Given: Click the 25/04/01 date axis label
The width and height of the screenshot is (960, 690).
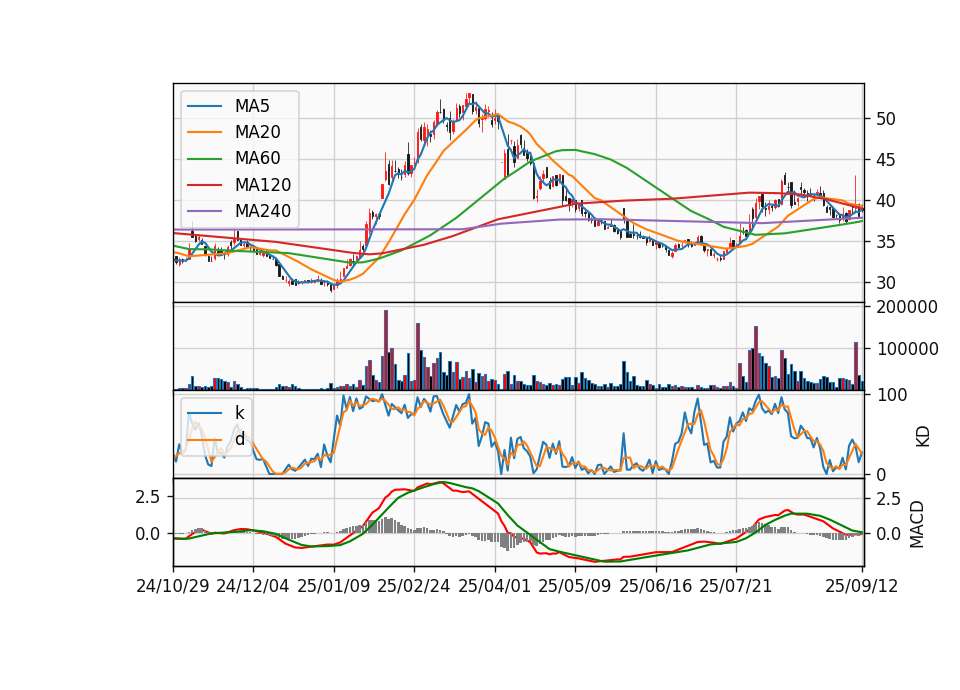Looking at the screenshot, I should (494, 586).
